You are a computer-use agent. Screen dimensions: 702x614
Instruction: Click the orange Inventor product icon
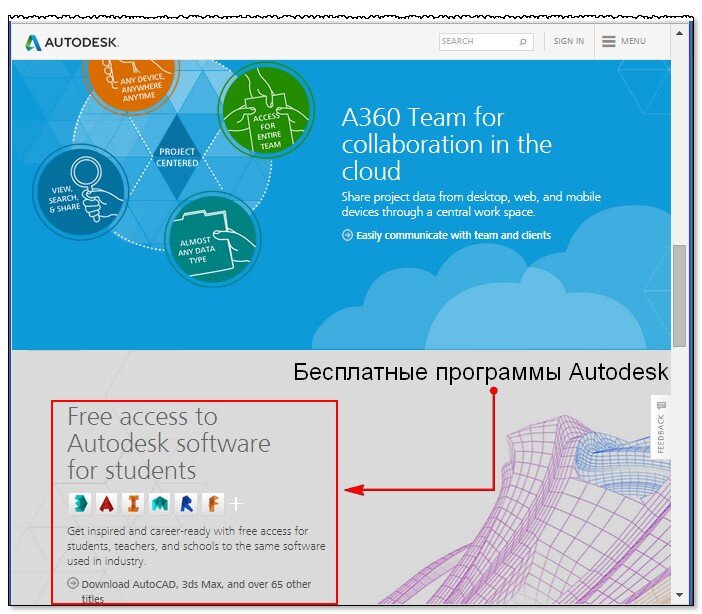coord(133,503)
